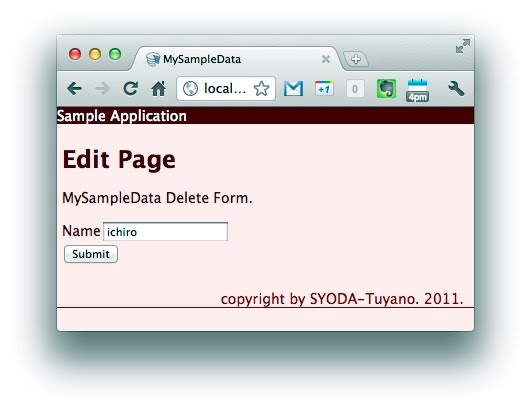Go back using the back arrow
Image resolution: width=531 pixels, height=410 pixels.
74,89
